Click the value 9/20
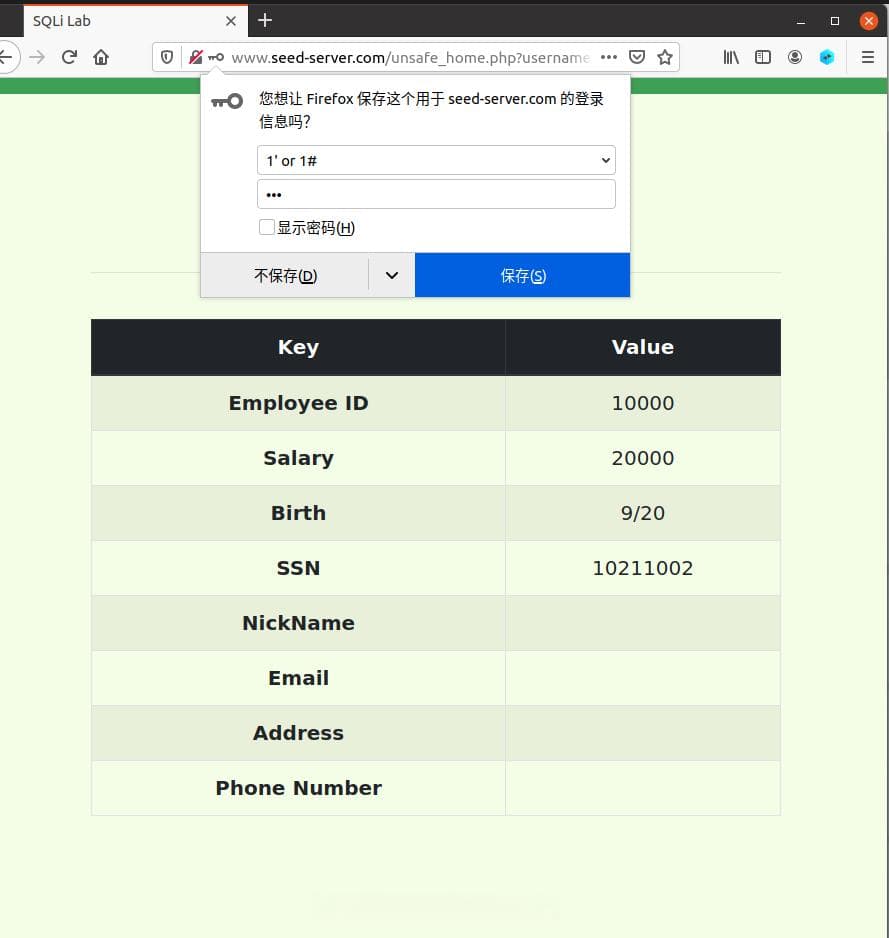 pos(643,513)
